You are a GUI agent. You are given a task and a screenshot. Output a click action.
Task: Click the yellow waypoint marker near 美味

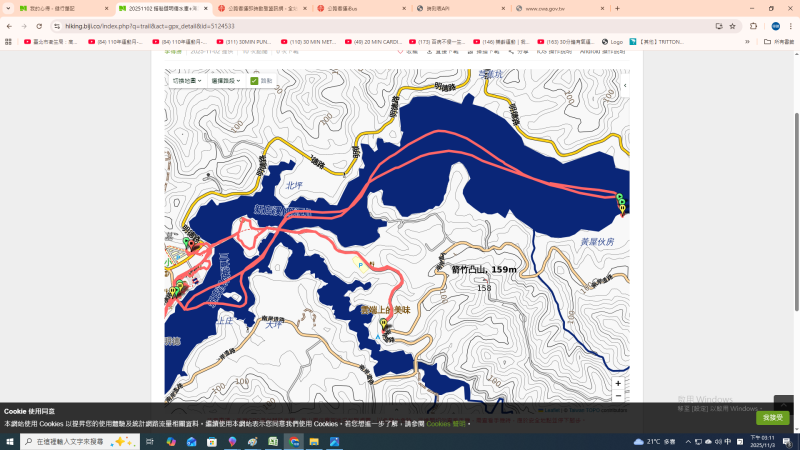382,323
